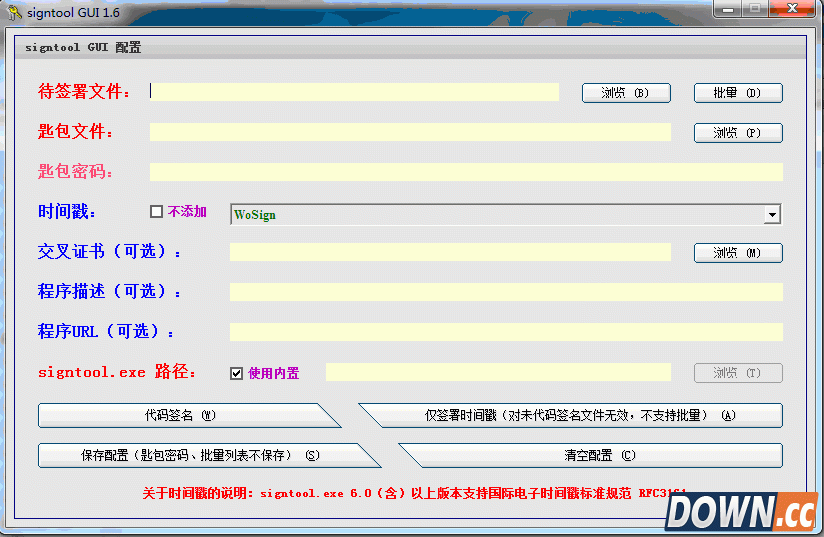This screenshot has width=824, height=537.
Task: Click the 时间戳 label
Action: click(67, 212)
